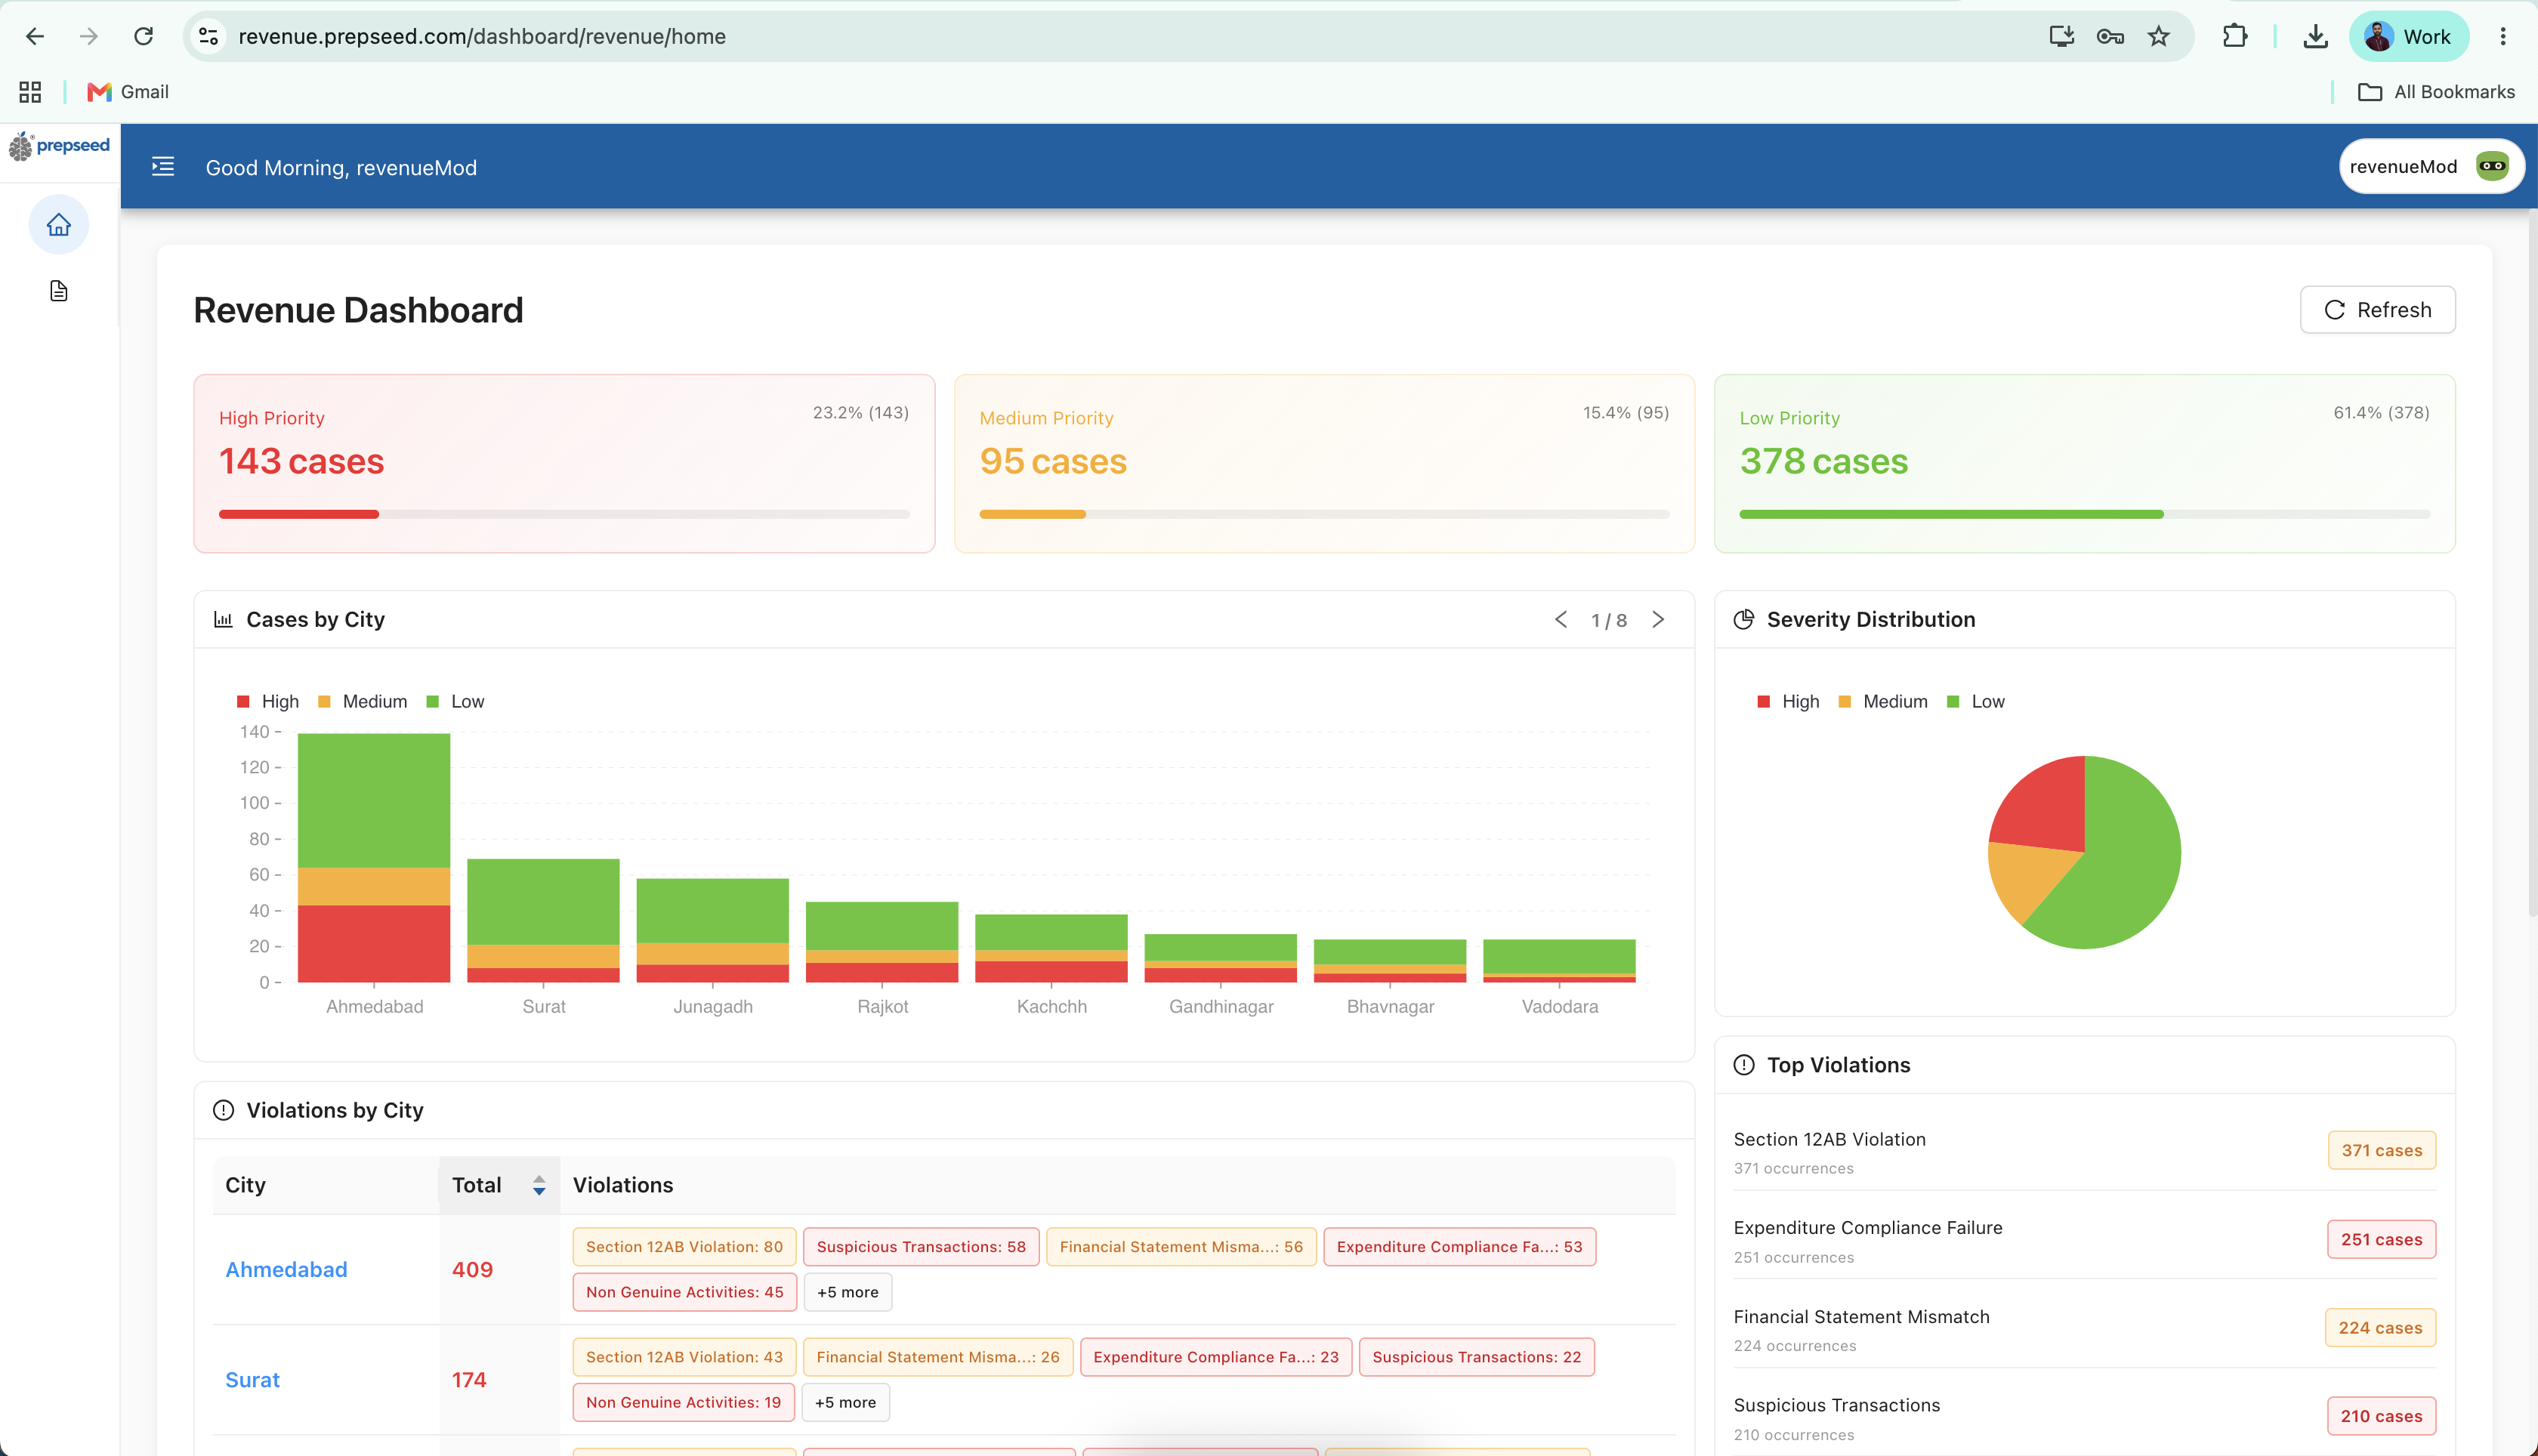The image size is (2538, 1456).
Task: Toggle Medium in Severity Distribution legend
Action: point(1883,702)
